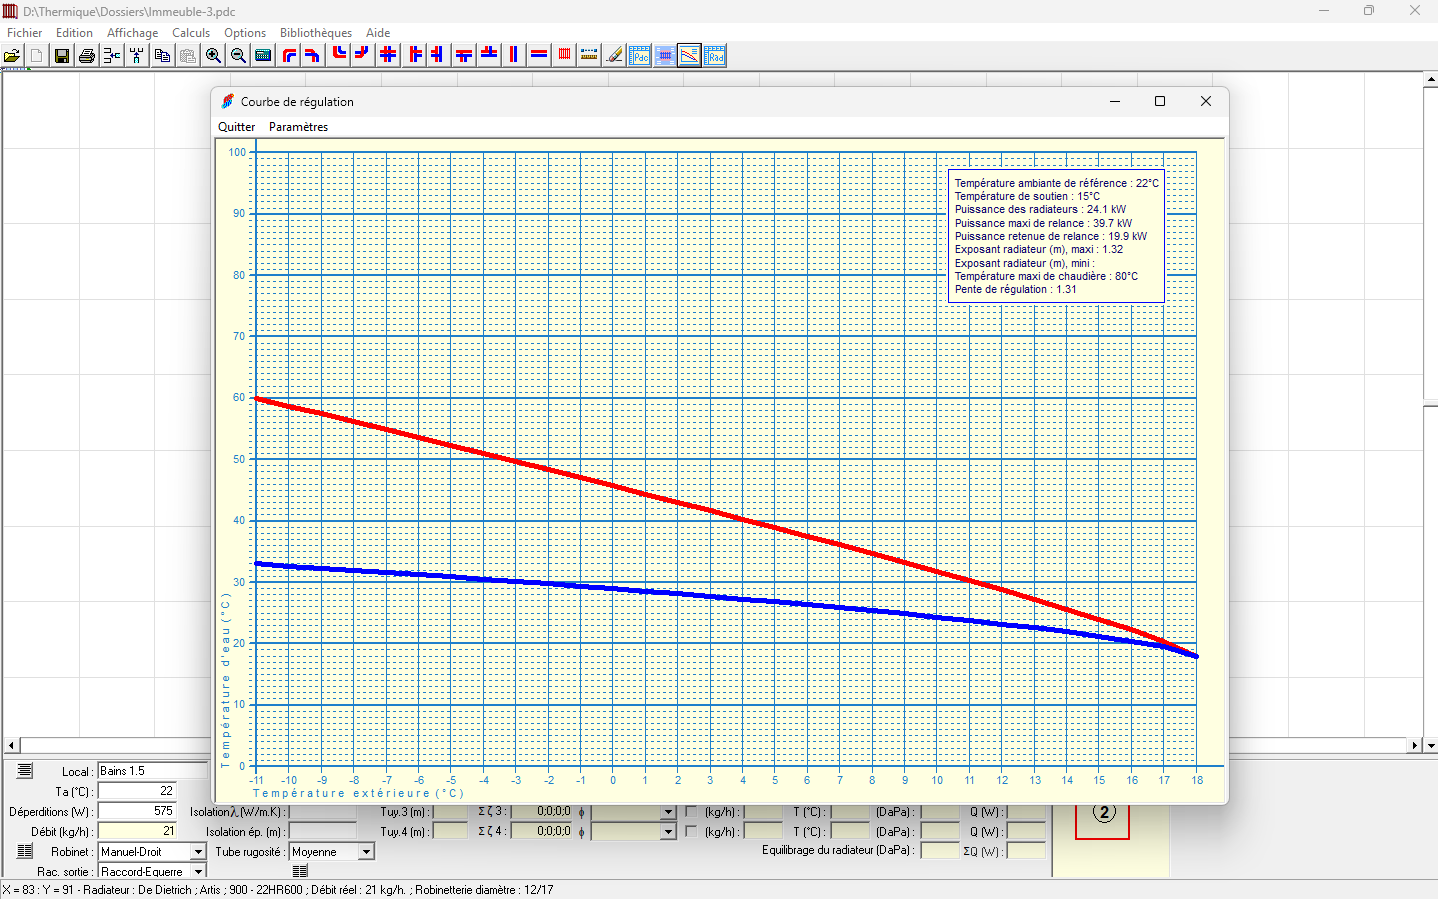Viewport: 1438px width, 899px height.
Task: Click the horizontal scrollbar left arrow
Action: tap(12, 745)
